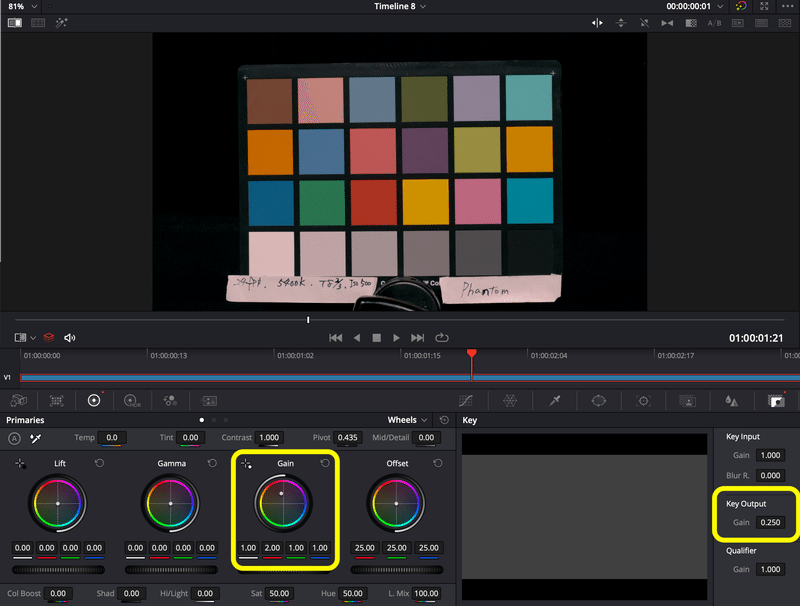Click the flip horizontal viewer icon
Viewport: 800px width, 606px height.
[597, 23]
